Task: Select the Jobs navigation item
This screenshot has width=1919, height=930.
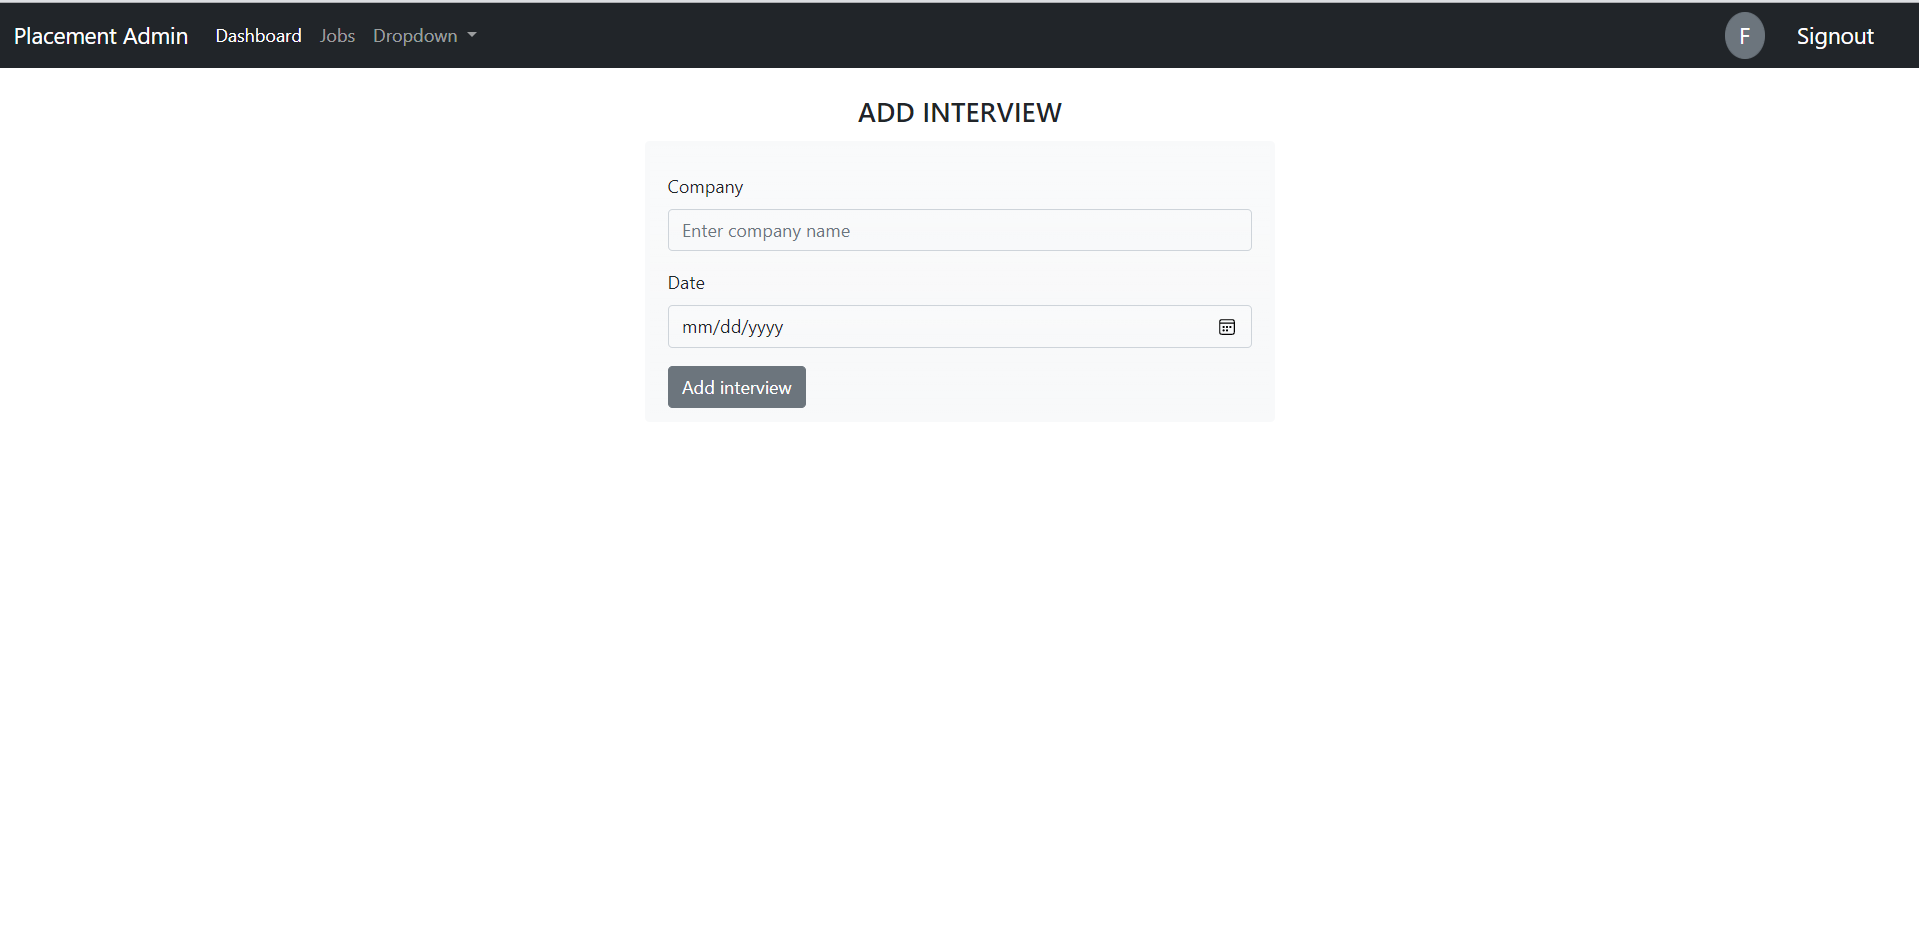Action: coord(337,35)
